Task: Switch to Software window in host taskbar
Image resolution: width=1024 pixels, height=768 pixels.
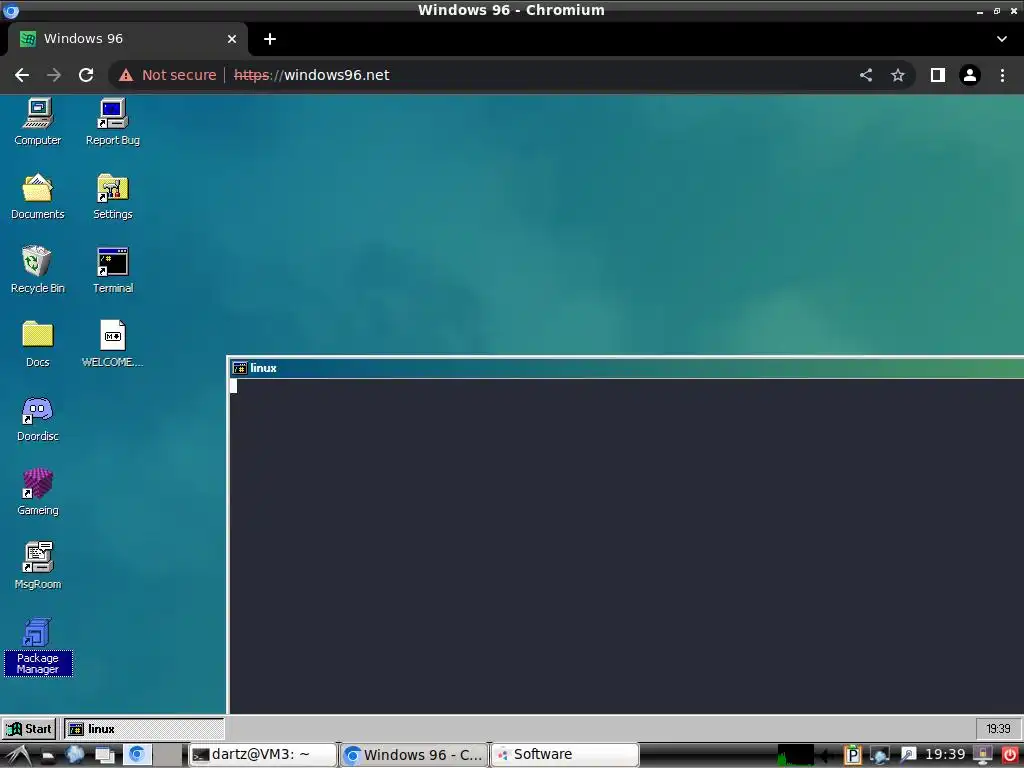Action: [565, 755]
